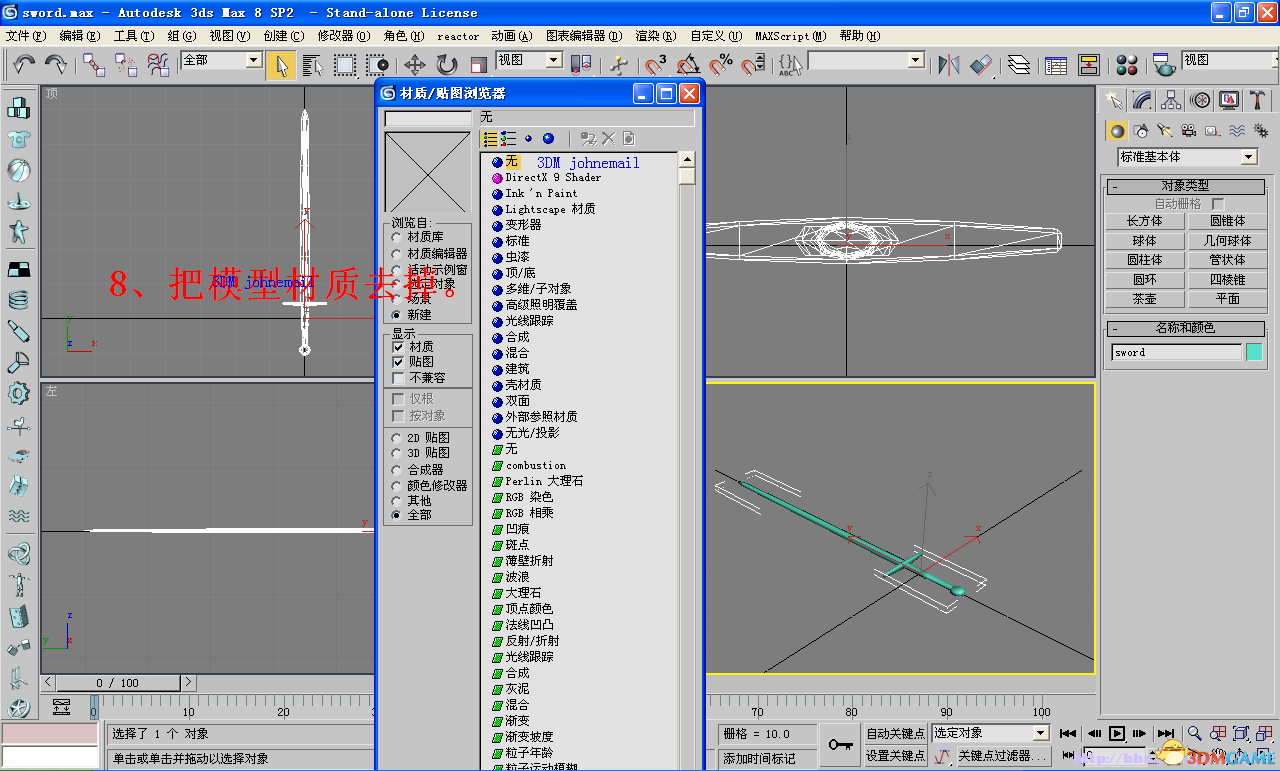Select the 材质库 browse-from radio button
This screenshot has width=1280, height=771.
pos(397,238)
